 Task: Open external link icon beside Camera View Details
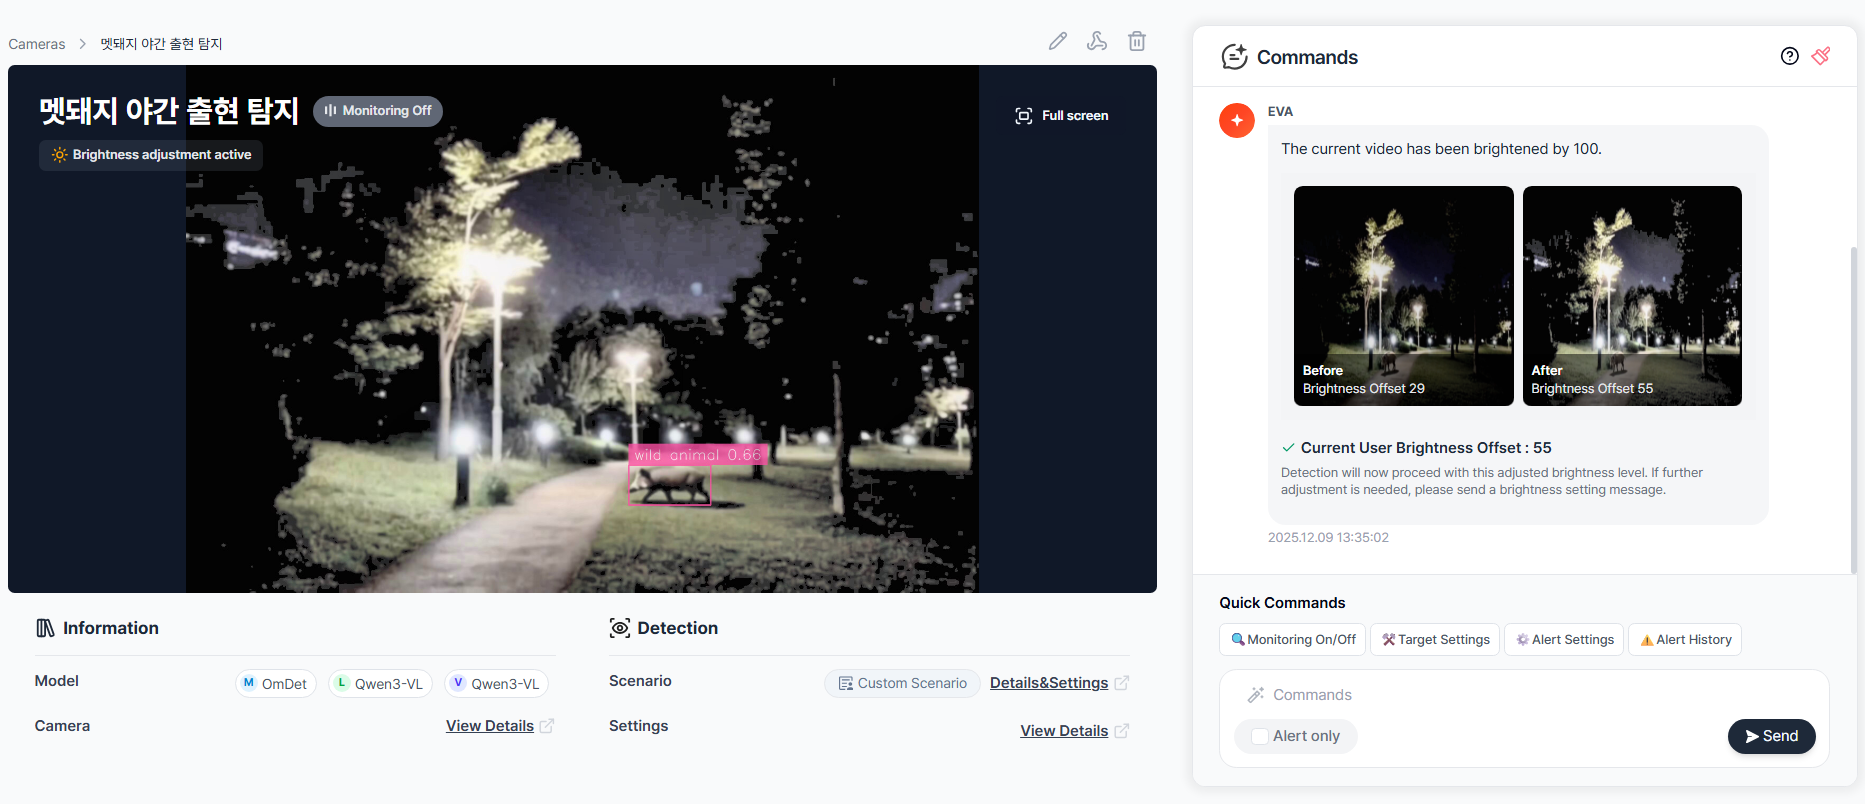547,726
